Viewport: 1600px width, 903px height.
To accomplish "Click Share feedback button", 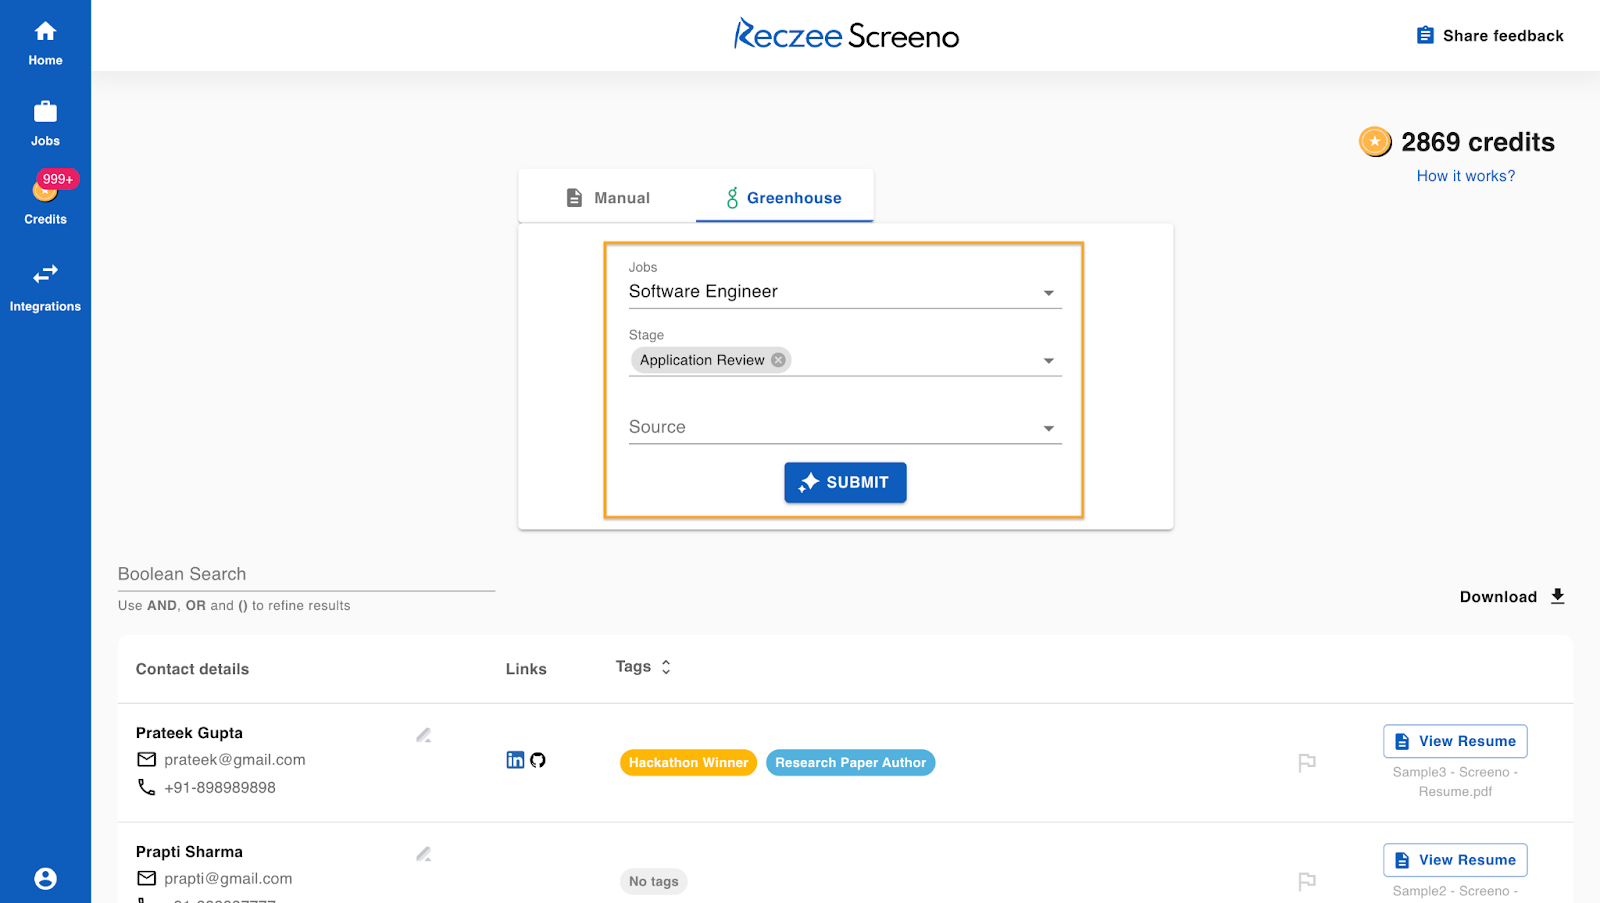I will tap(1490, 36).
